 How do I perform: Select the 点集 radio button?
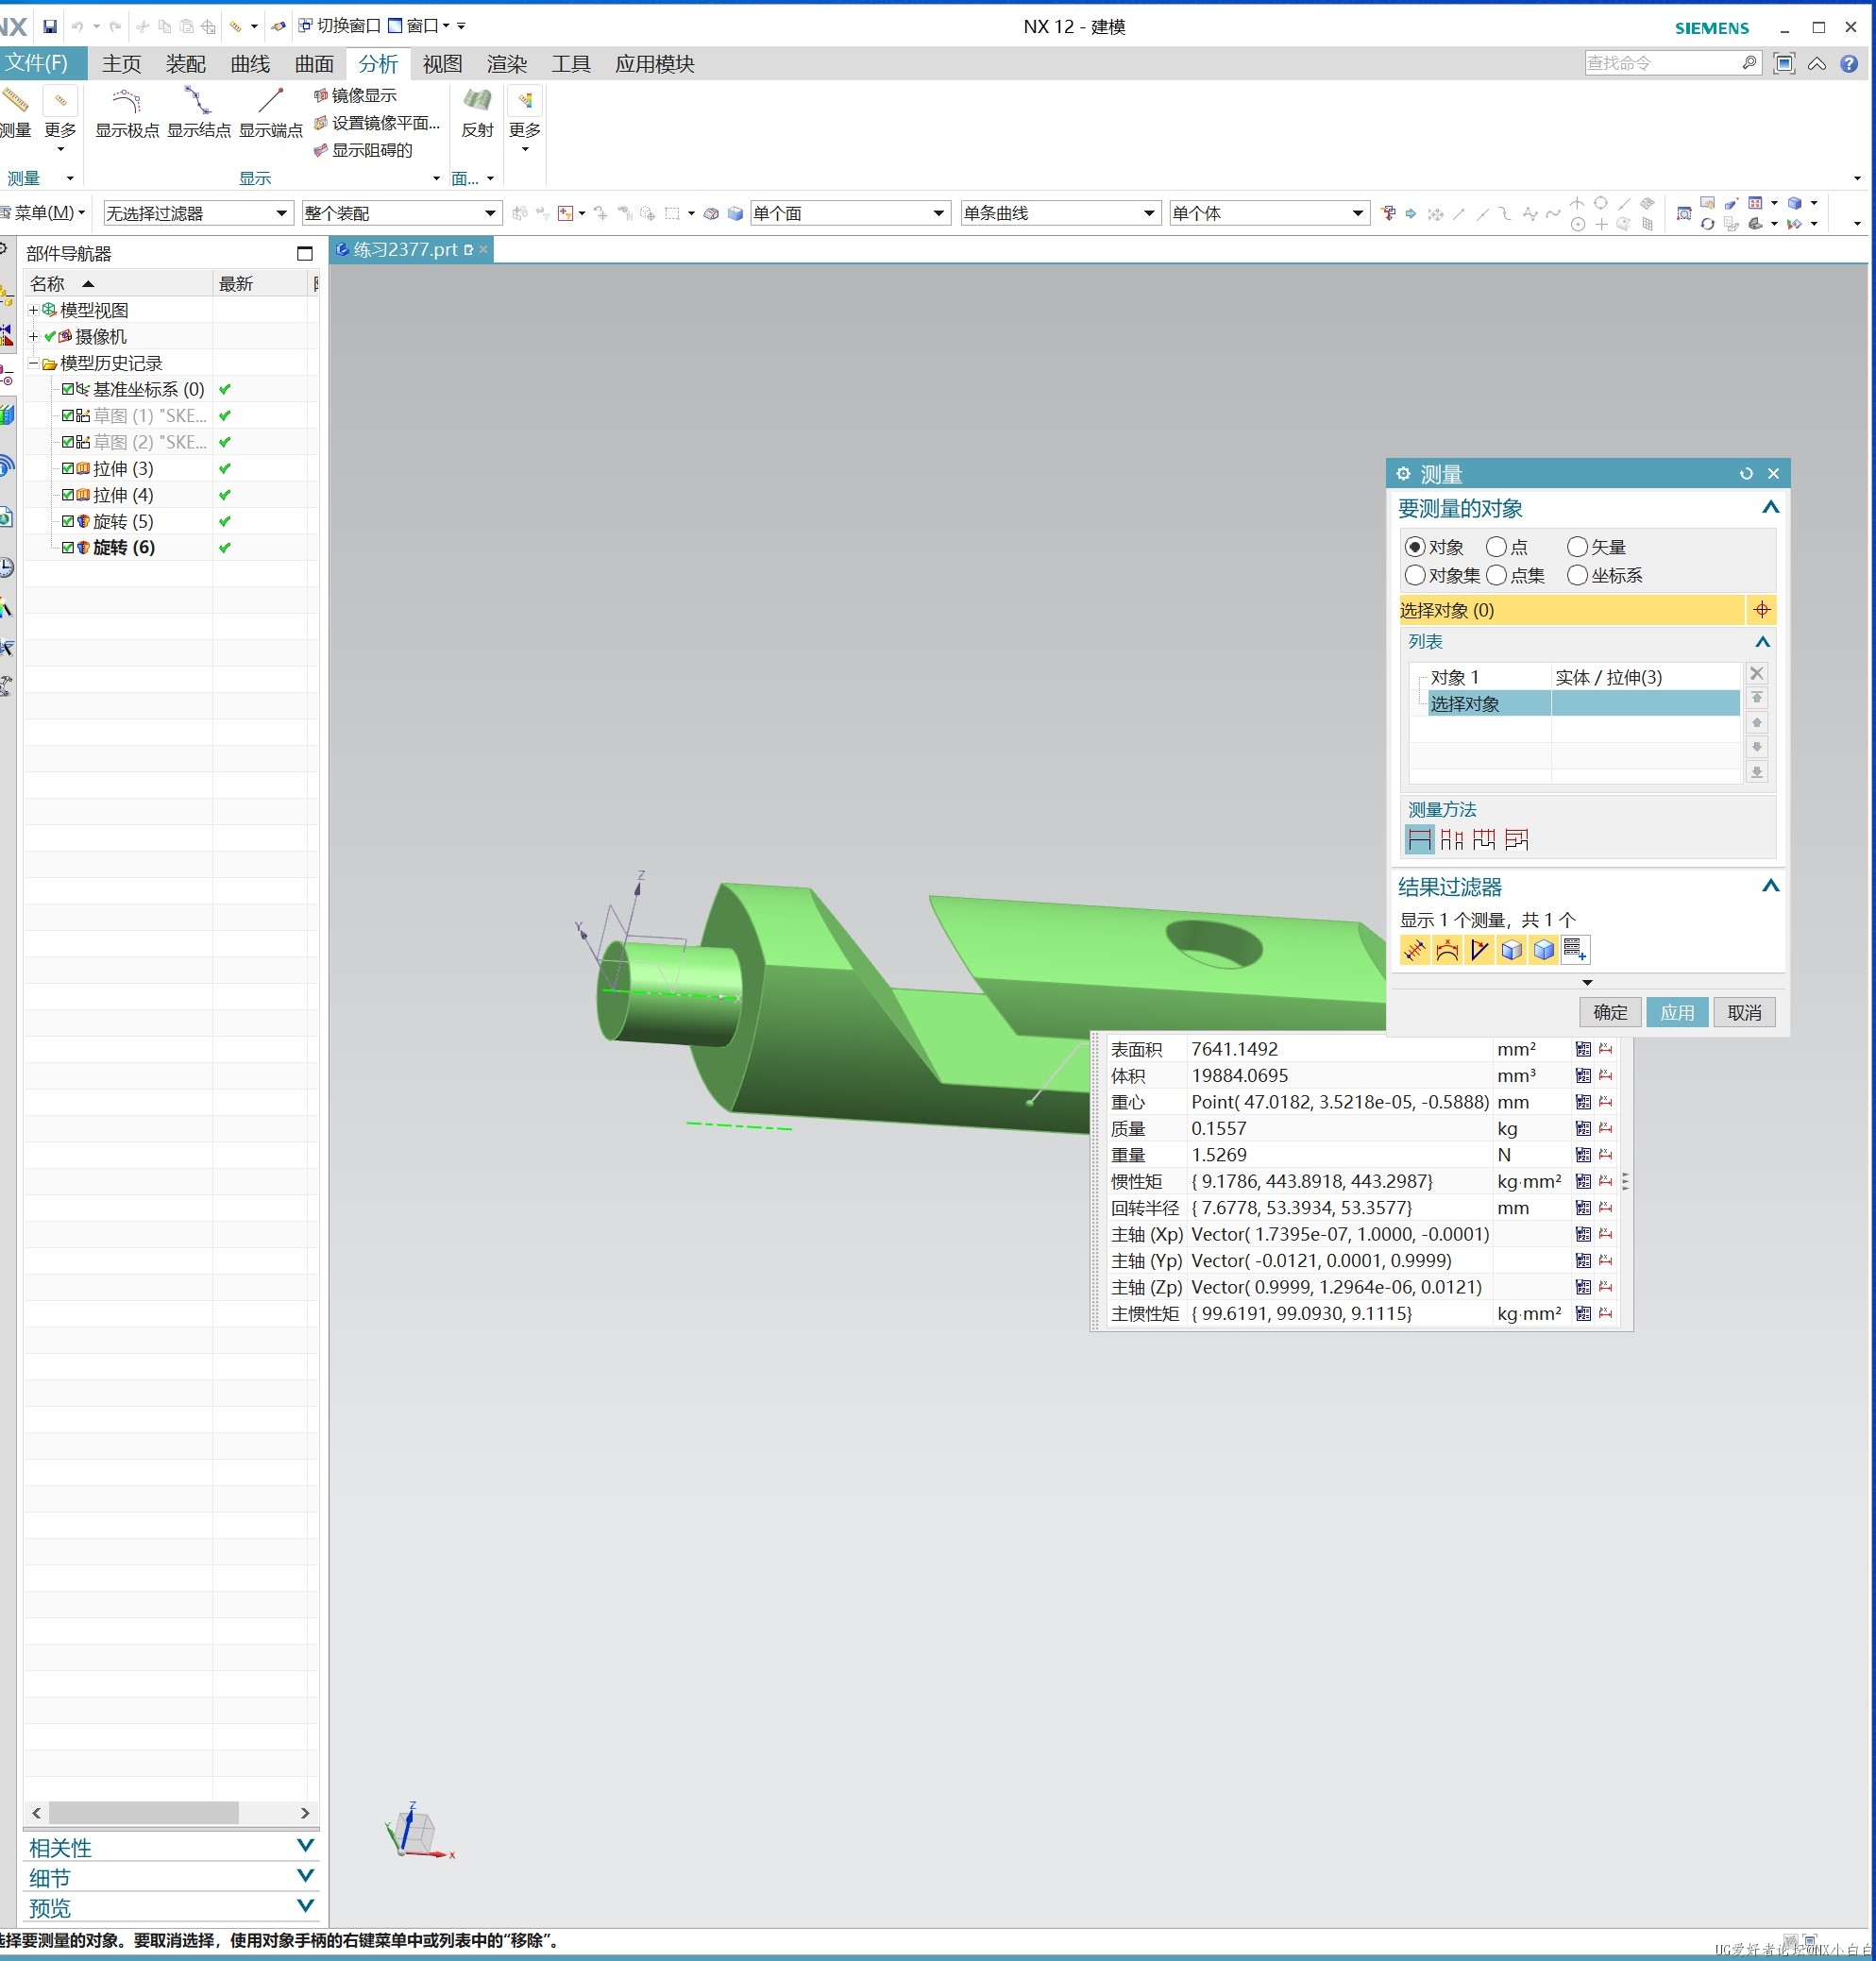coord(1496,575)
